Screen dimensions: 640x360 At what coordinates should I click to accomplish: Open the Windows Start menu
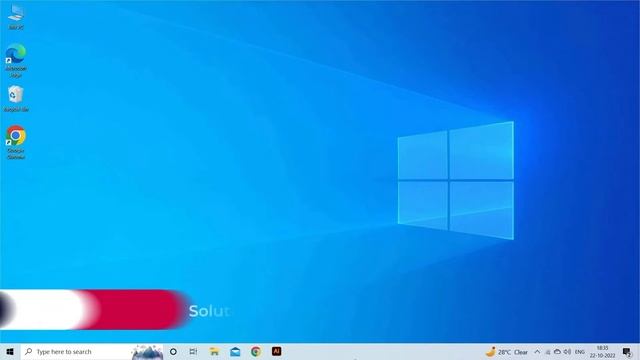pyautogui.click(x=10, y=351)
